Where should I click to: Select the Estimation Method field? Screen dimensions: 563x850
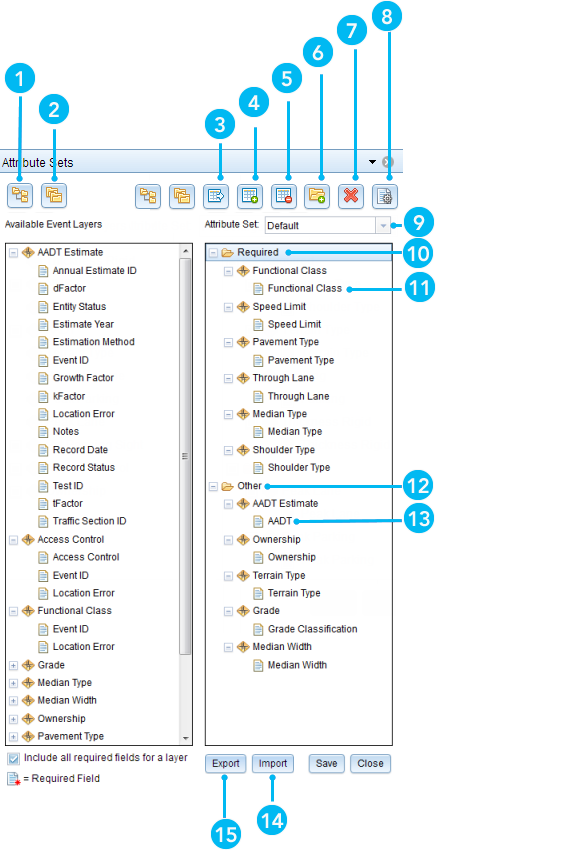(x=93, y=342)
